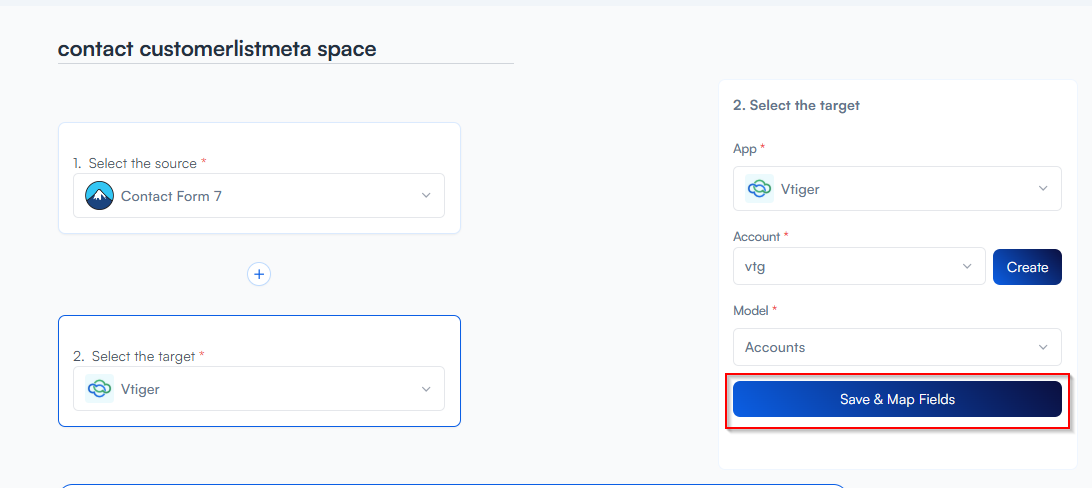Click the Accounts model selection
Screen dimensions: 1092x488
point(775,347)
